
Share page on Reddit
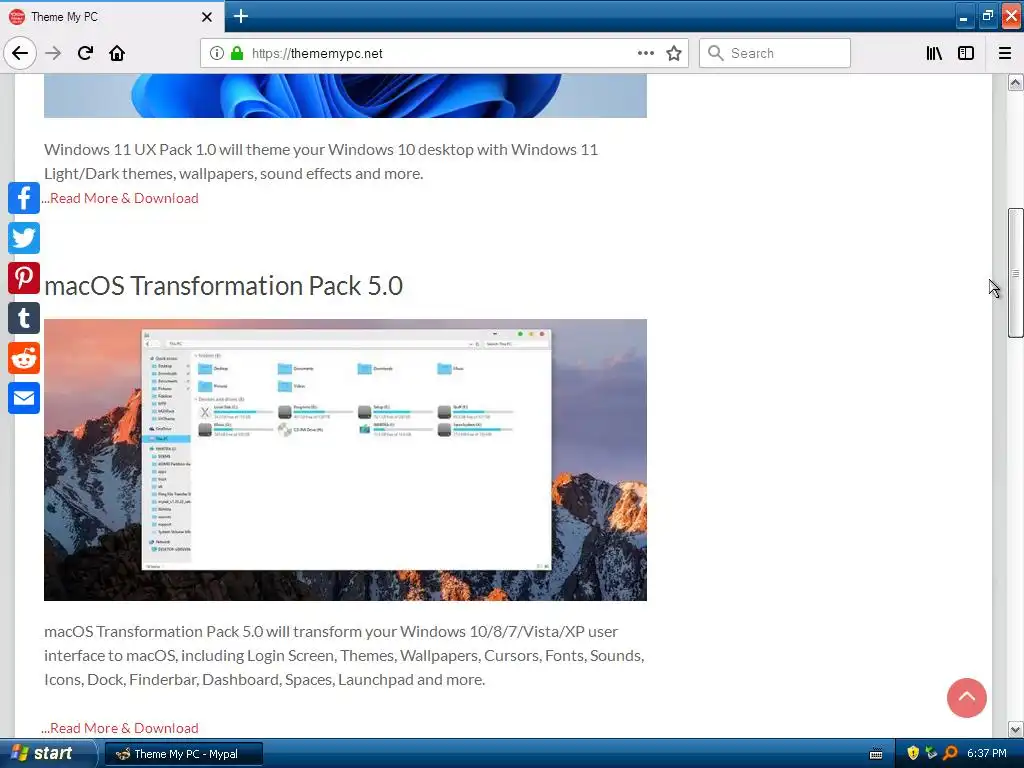[x=24, y=358]
